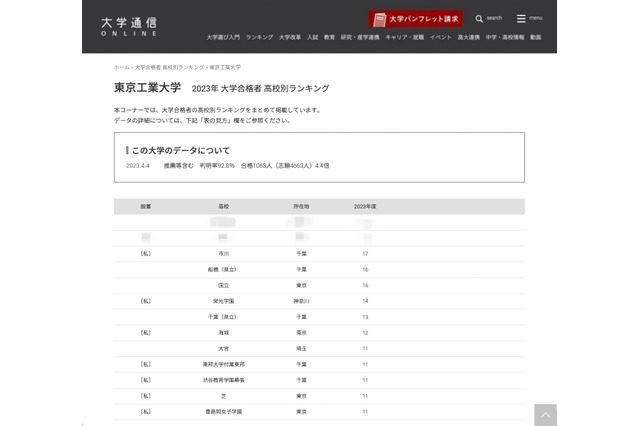Click the ホーム breadcrumb link
This screenshot has height=426, width=640.
pyautogui.click(x=121, y=67)
